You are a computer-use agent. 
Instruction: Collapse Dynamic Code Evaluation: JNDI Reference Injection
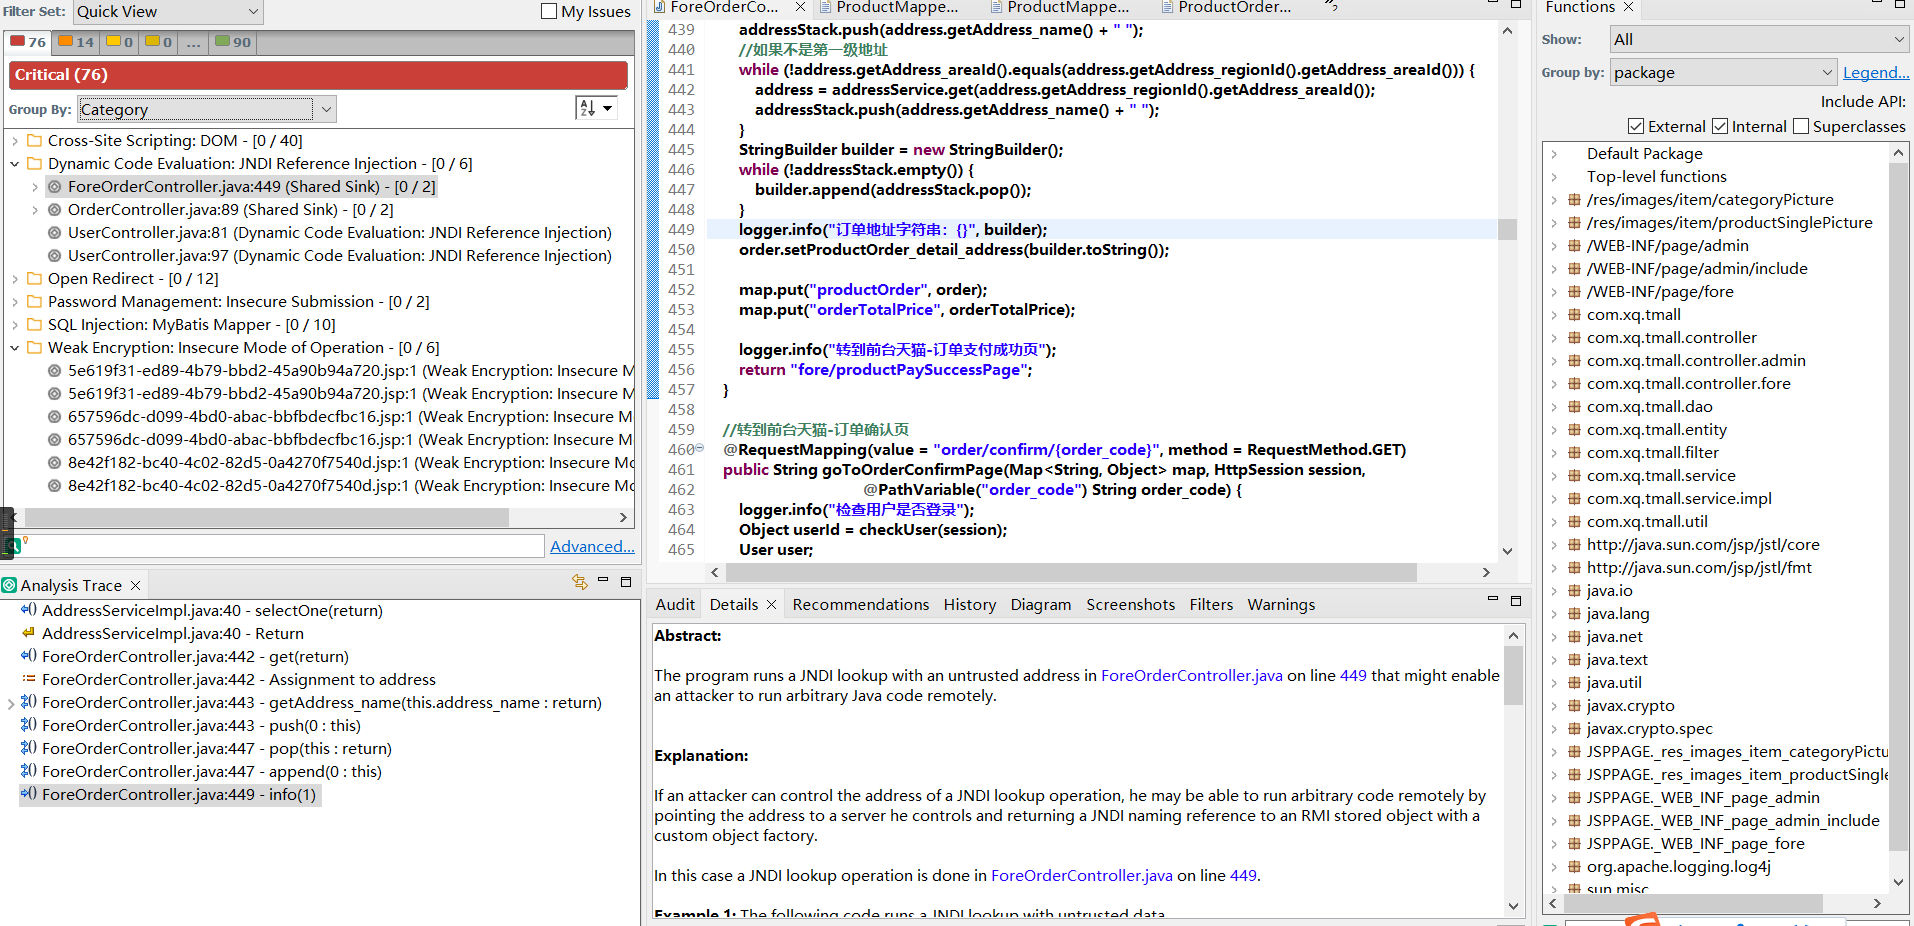(15, 164)
